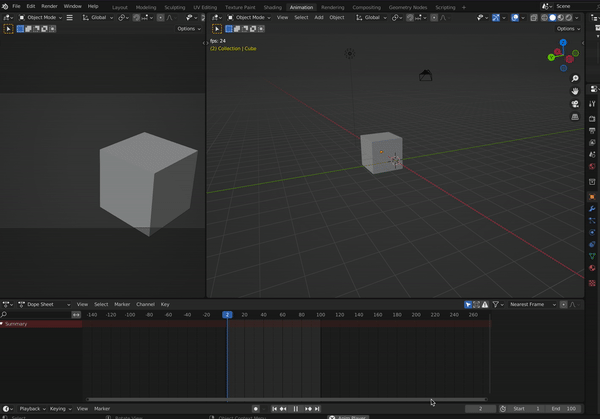Screen dimensions: 600x419
Task: Click the camera view icon in viewport
Action: 575,103
